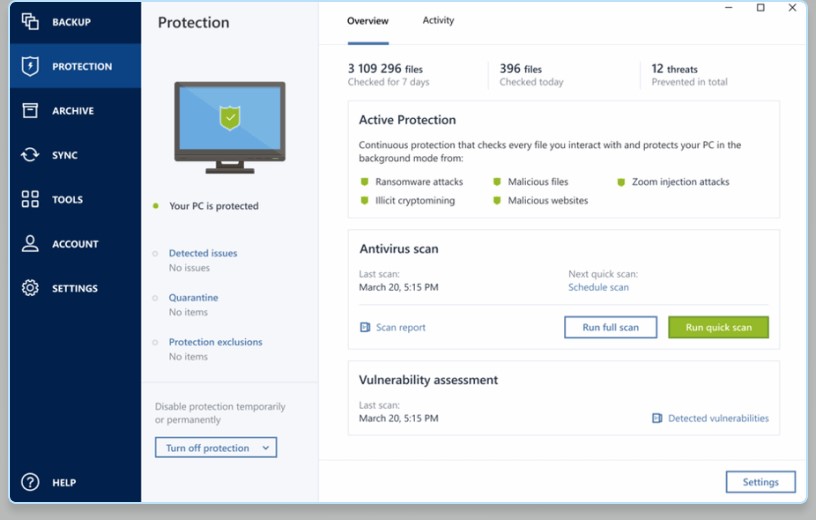Click the protected PC monitor illustration
This screenshot has width=816, height=520.
[x=230, y=128]
